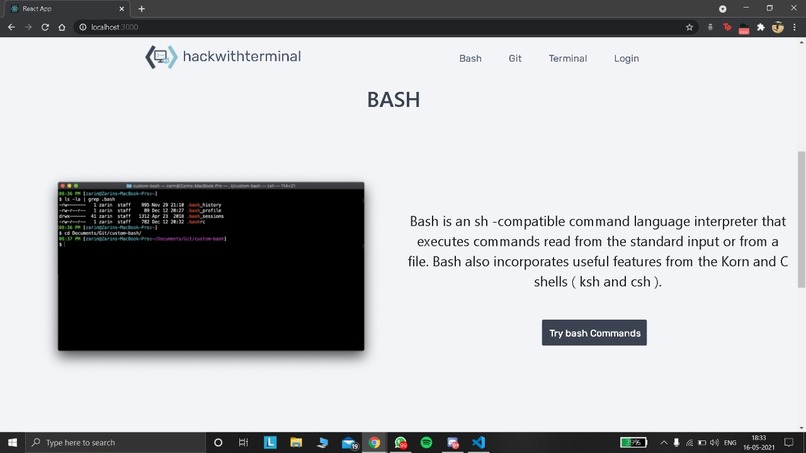The width and height of the screenshot is (806, 453).
Task: Click the hackwithterminal logo icon
Action: (x=161, y=57)
